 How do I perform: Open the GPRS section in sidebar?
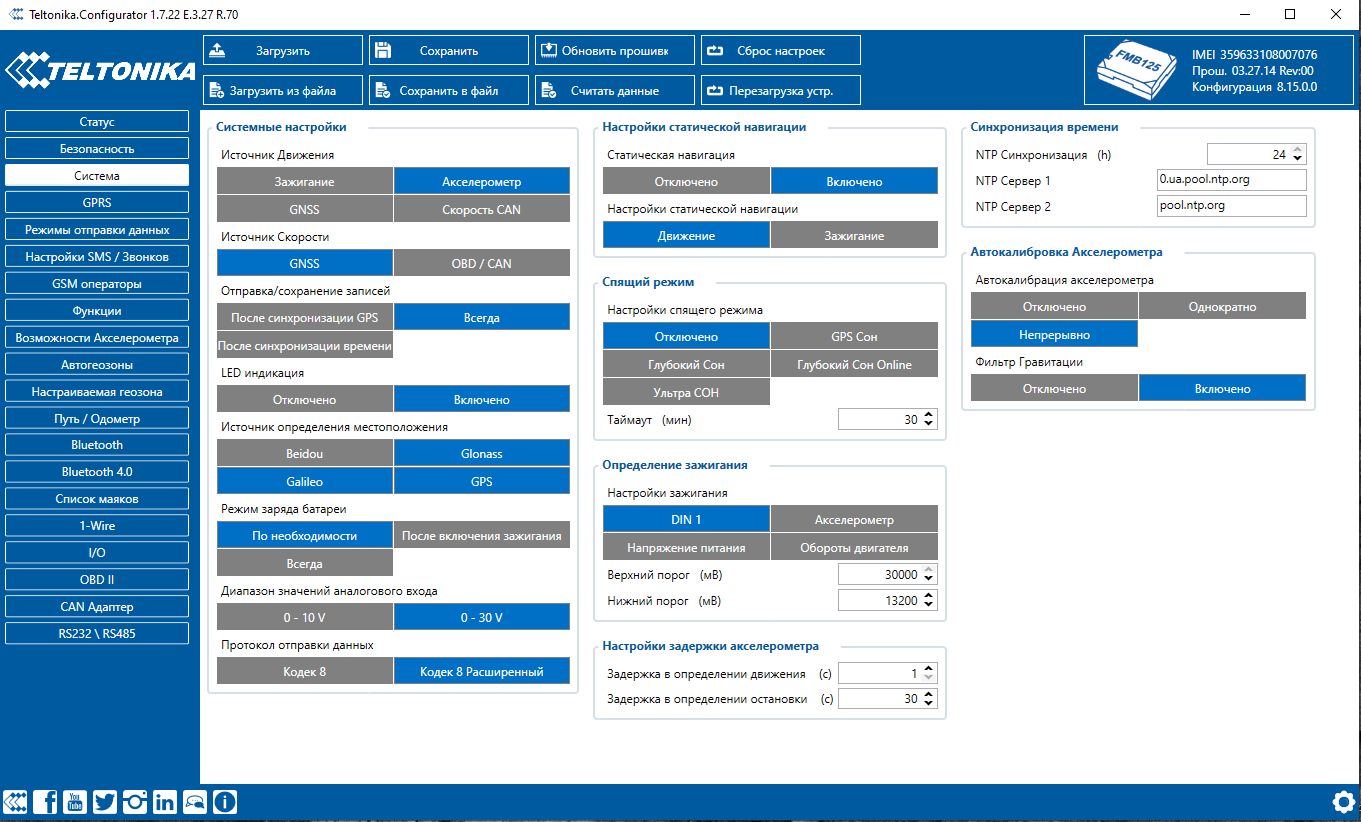point(97,203)
